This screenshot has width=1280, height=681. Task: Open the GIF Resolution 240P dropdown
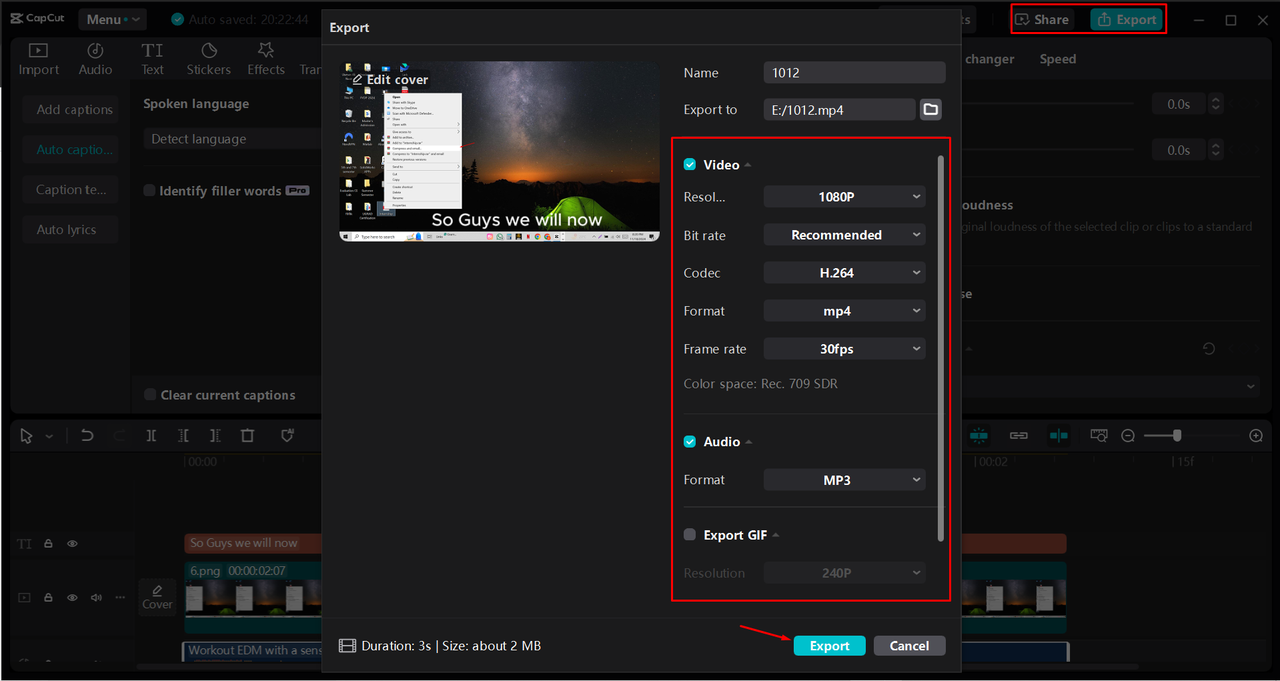845,573
